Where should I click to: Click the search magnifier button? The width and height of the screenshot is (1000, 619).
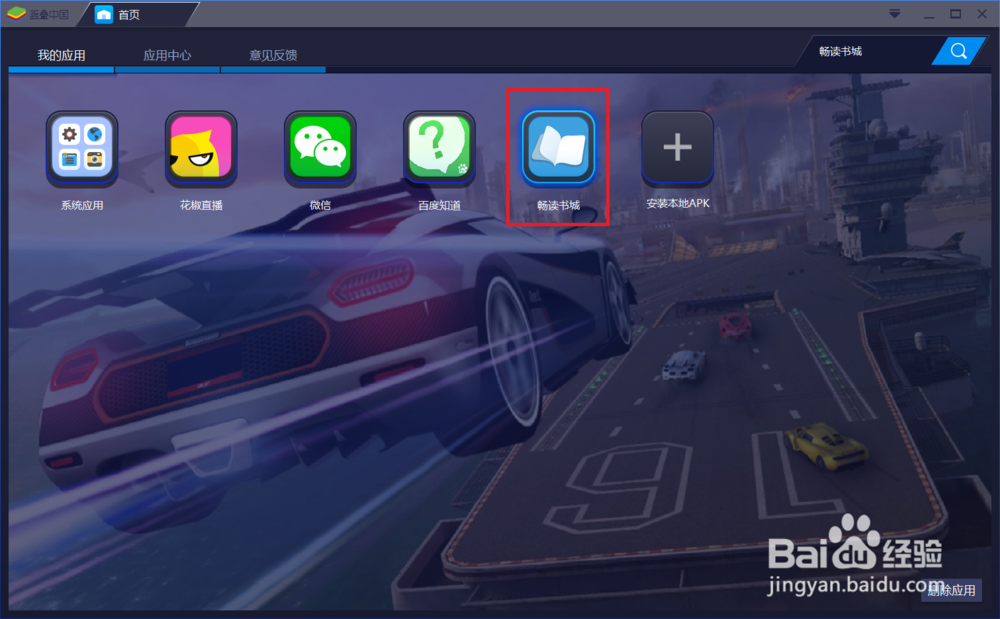coord(959,51)
